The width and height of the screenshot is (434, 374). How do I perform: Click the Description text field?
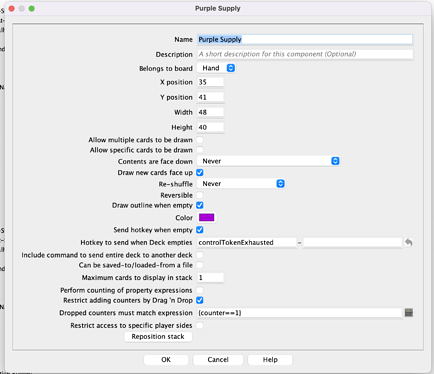[305, 54]
